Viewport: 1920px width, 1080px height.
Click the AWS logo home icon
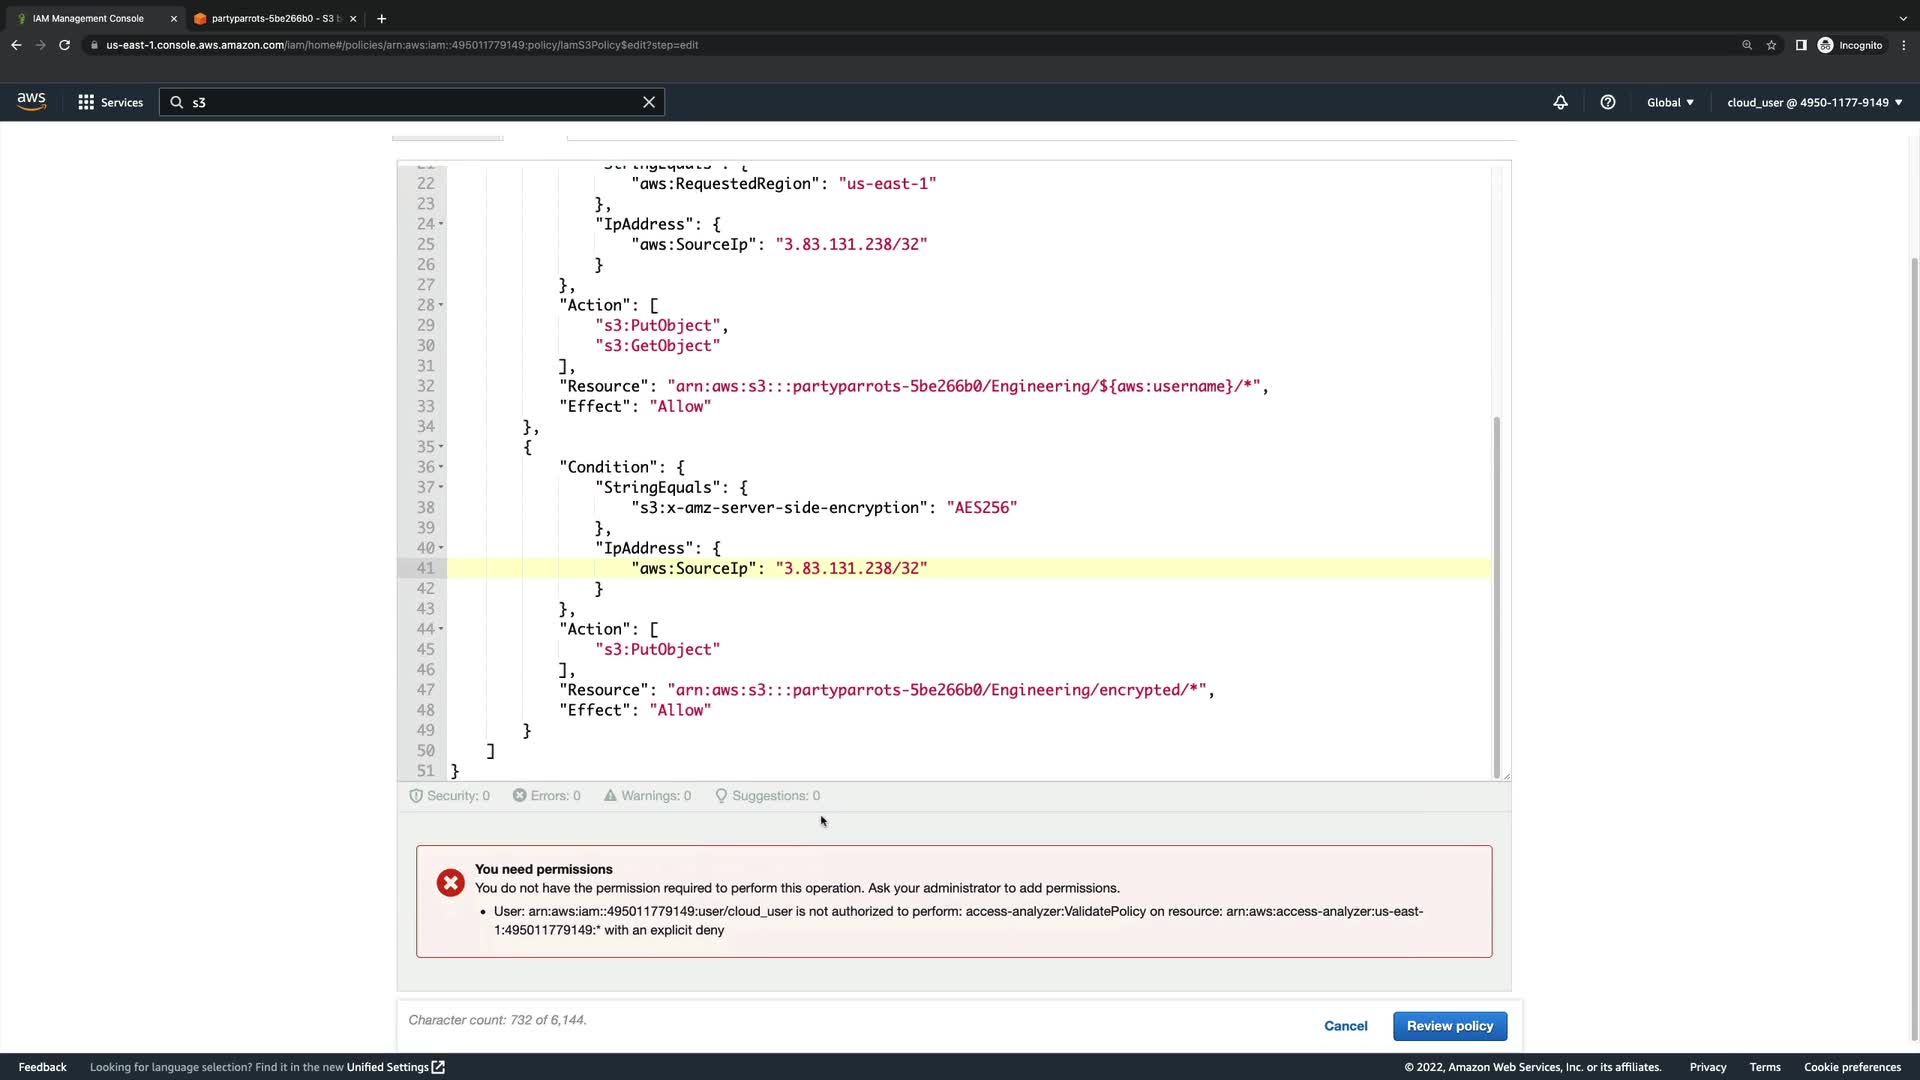coord(31,101)
